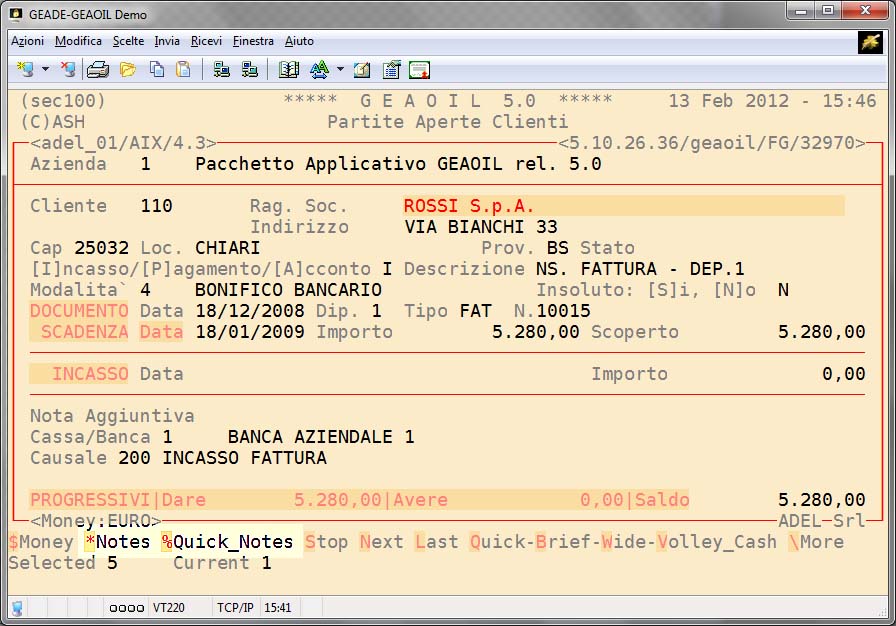This screenshot has height=626, width=896.
Task: Open the Finestra menu
Action: [x=253, y=41]
